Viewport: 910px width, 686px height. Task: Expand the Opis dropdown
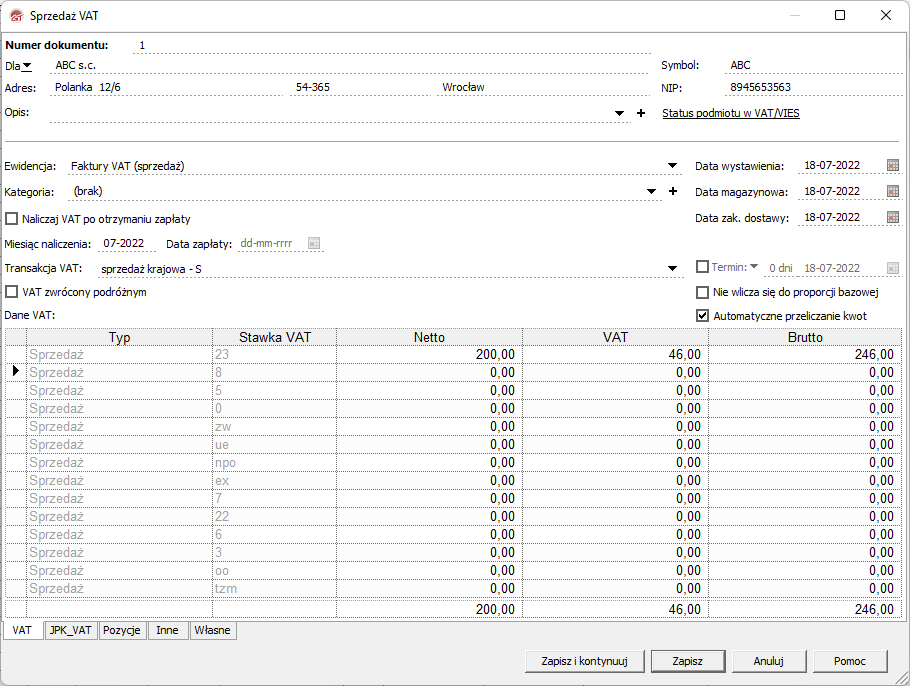pyautogui.click(x=619, y=113)
